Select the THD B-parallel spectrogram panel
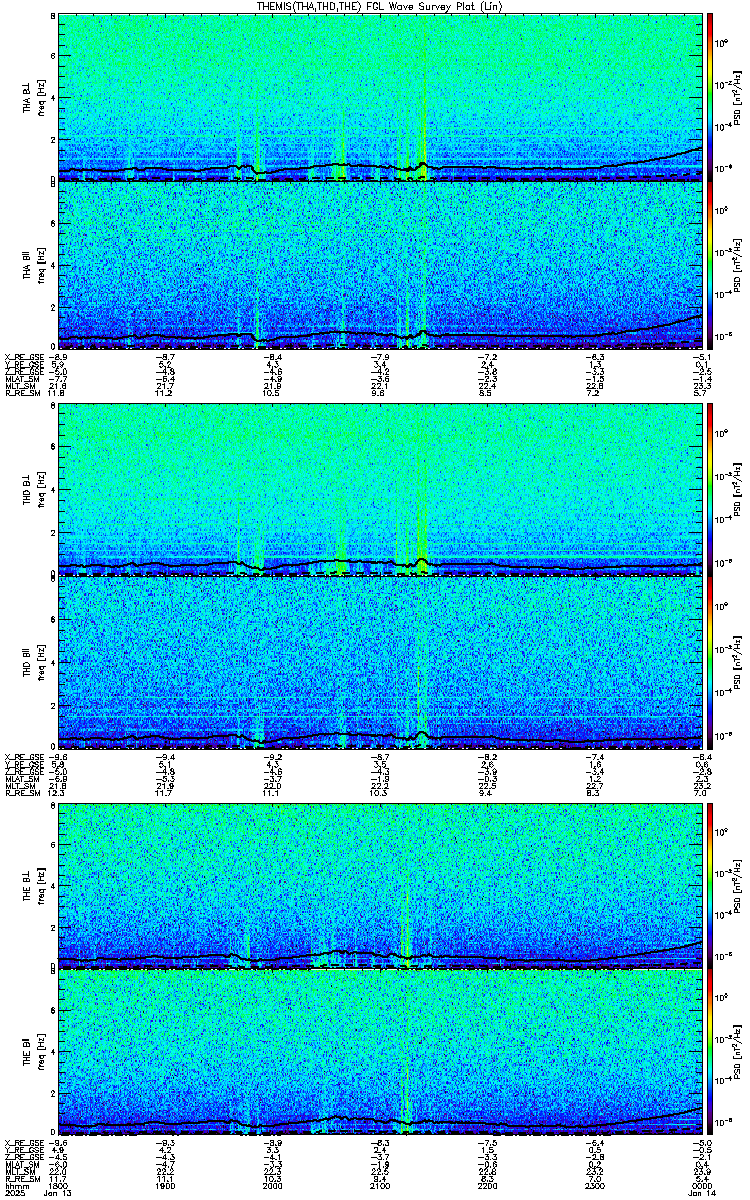The width and height of the screenshot is (750, 1200). click(x=381, y=662)
